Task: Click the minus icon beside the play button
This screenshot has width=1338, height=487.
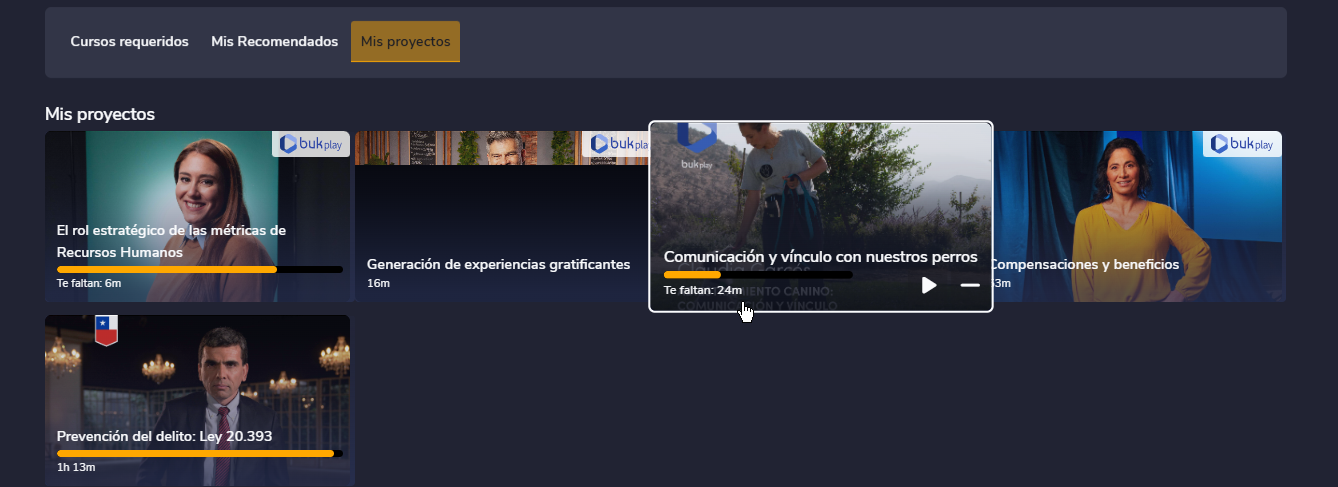Action: pyautogui.click(x=969, y=286)
